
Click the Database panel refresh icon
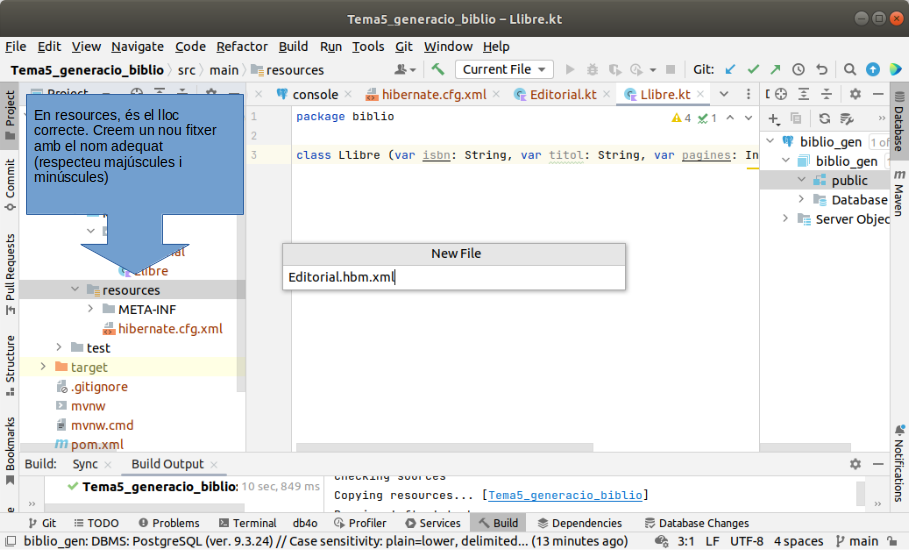point(824,119)
